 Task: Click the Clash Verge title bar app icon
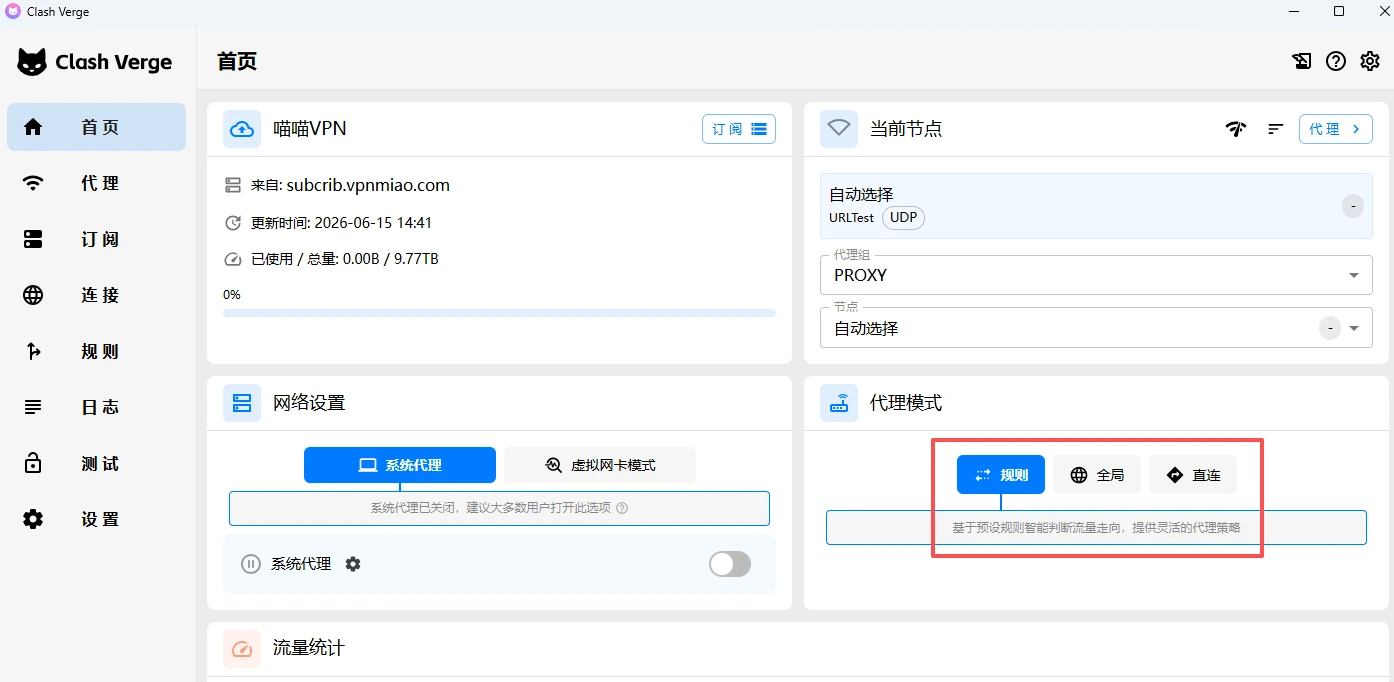(x=13, y=11)
